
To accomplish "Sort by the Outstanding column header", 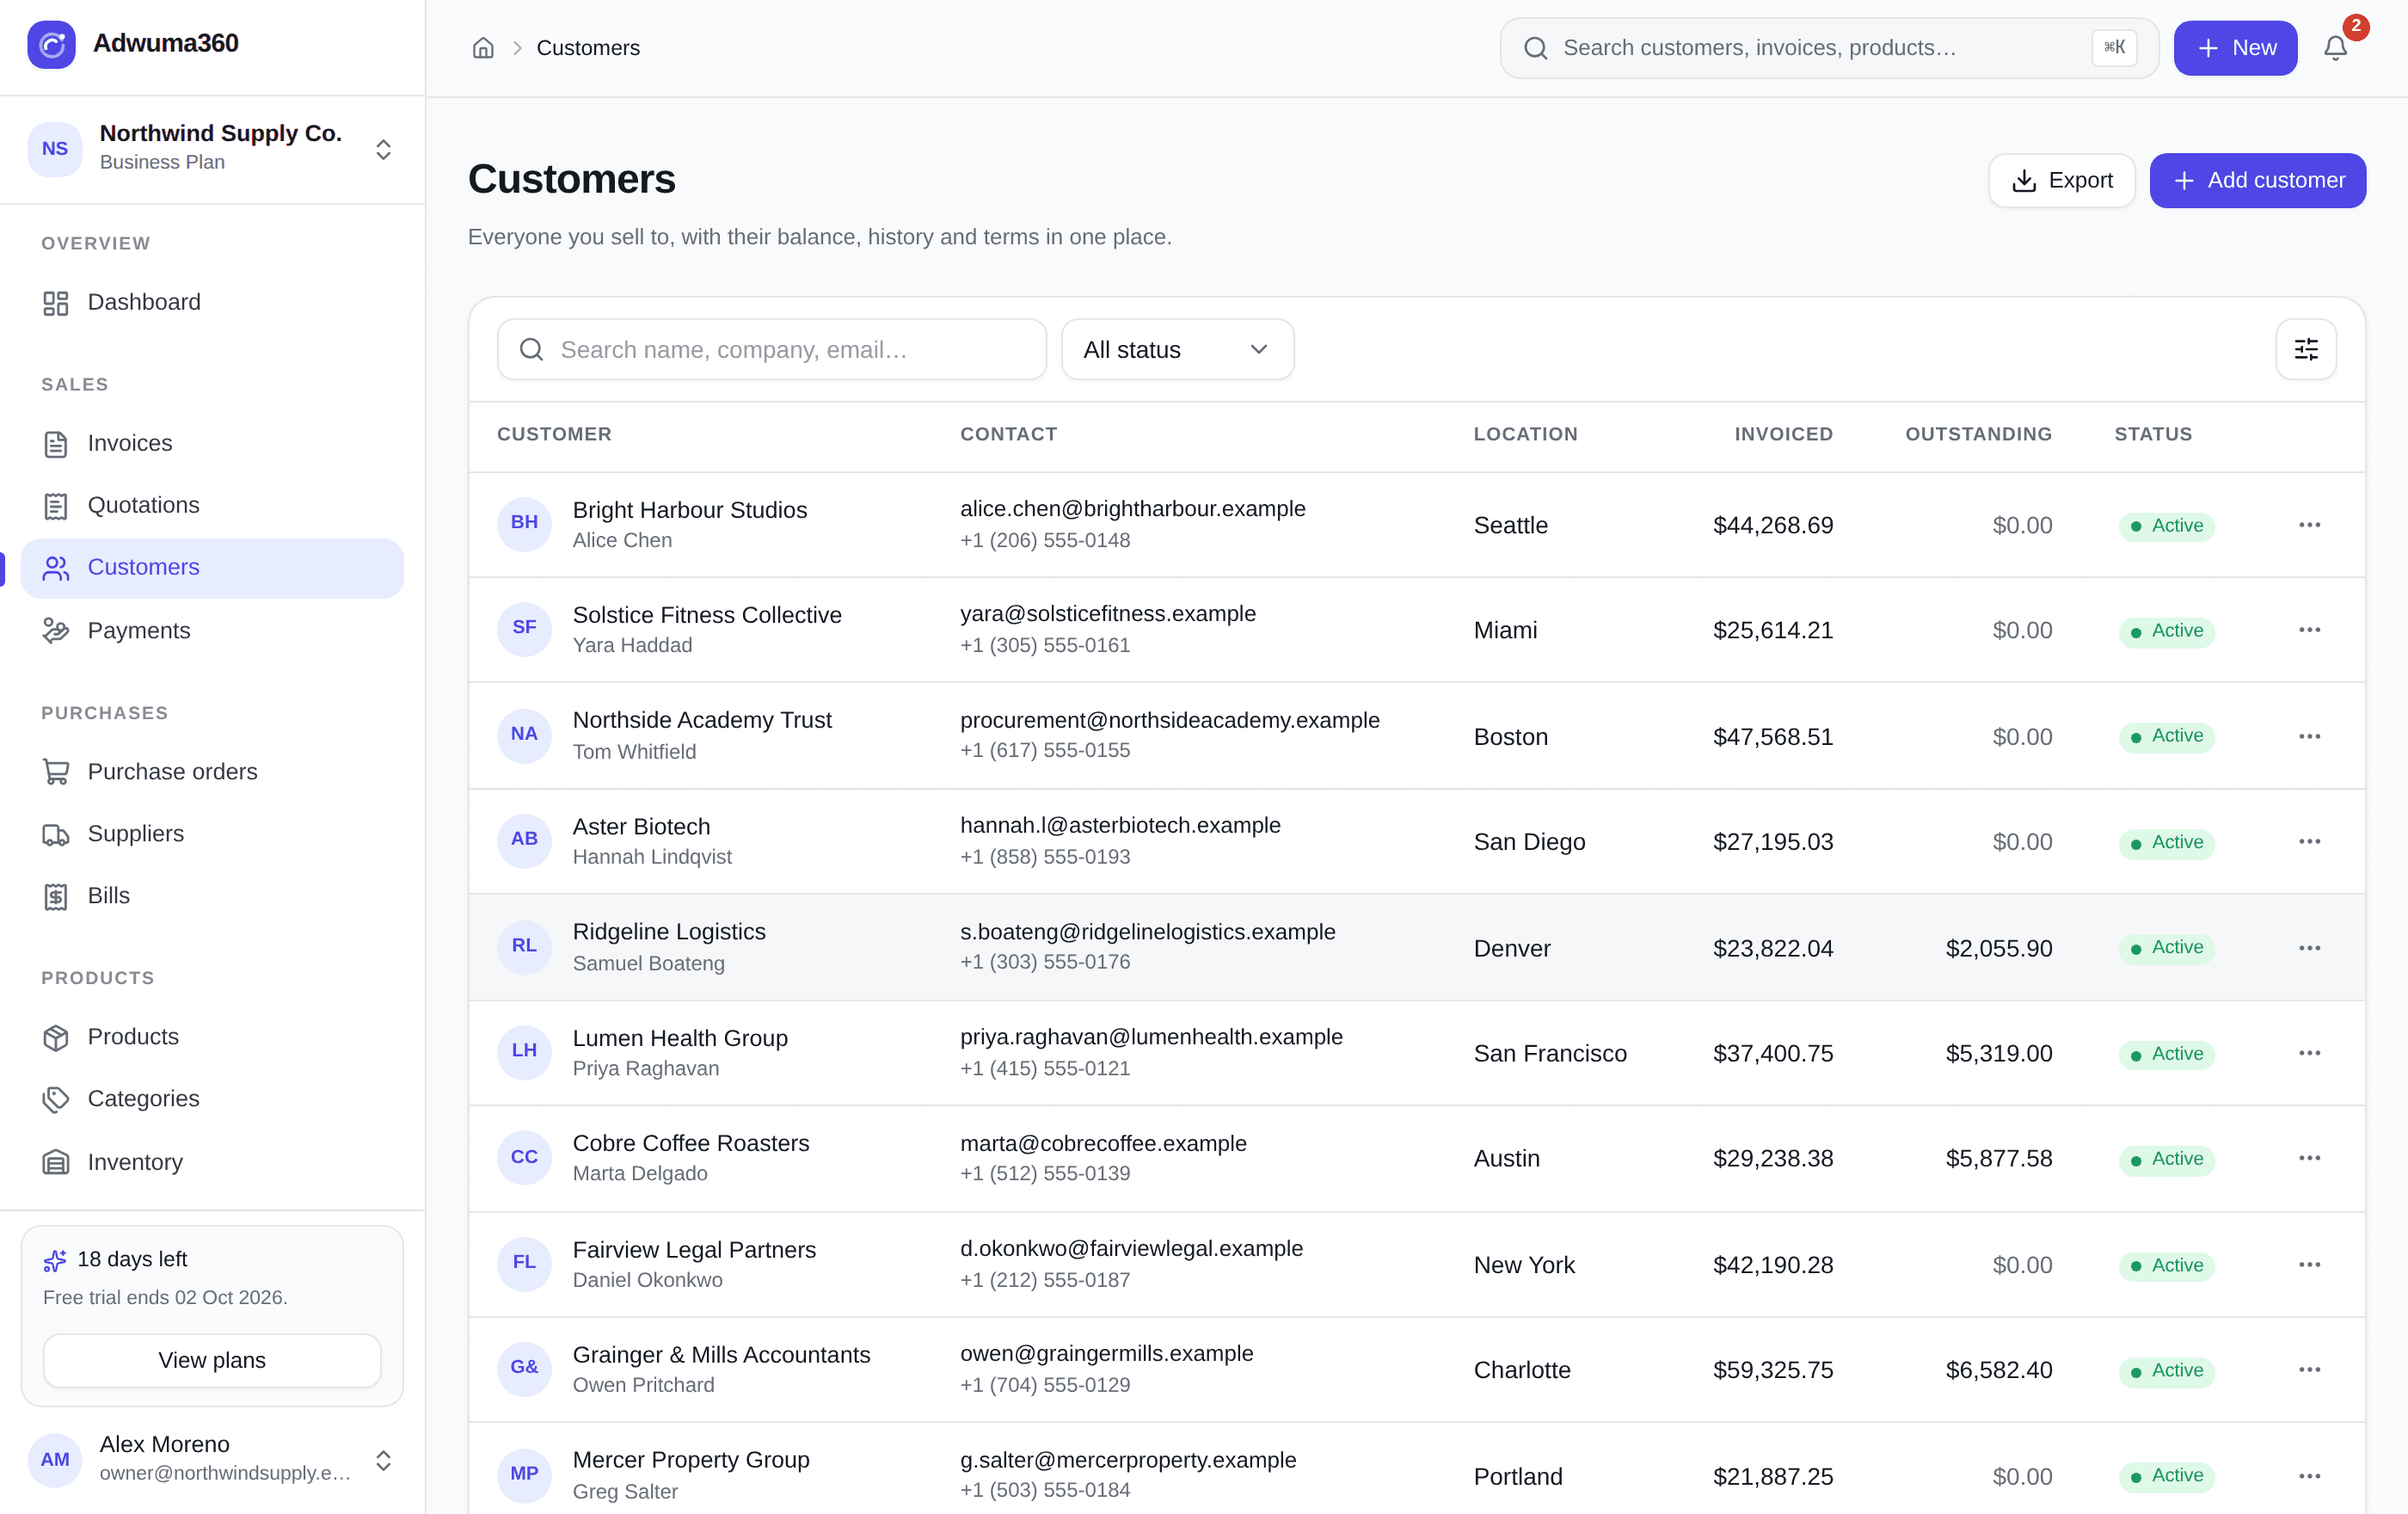I will pos(1978,434).
